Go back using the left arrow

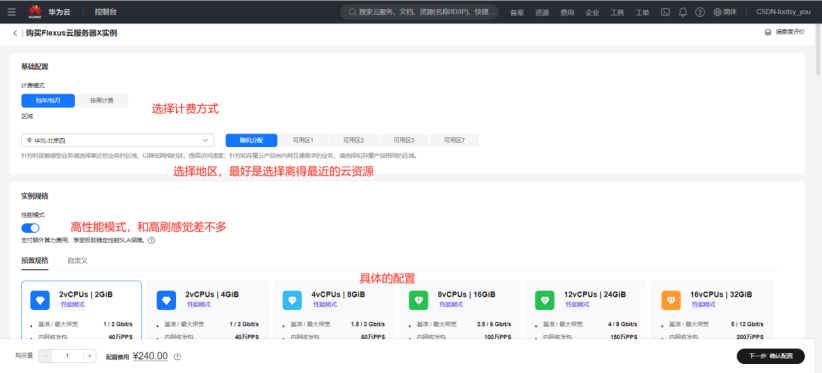[x=15, y=33]
